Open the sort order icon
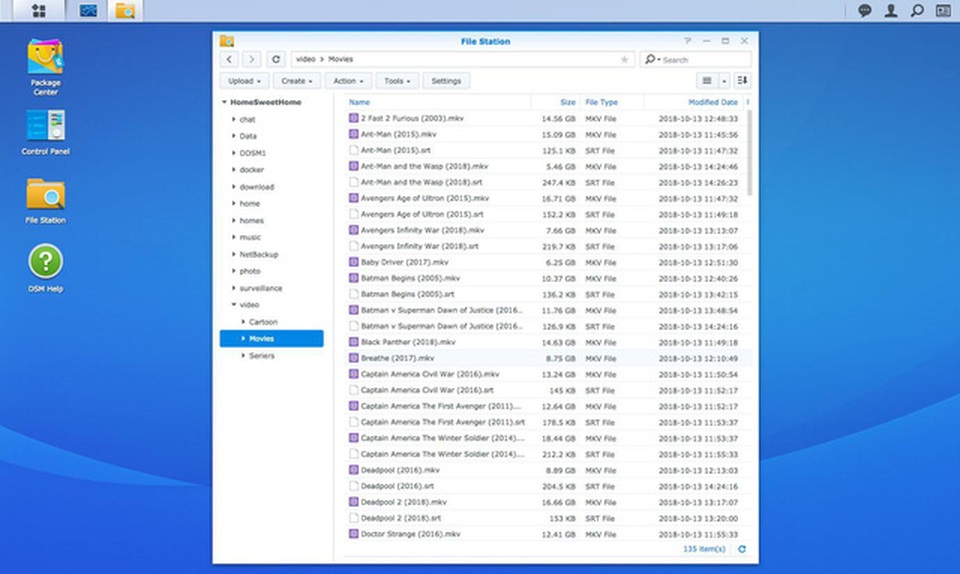The height and width of the screenshot is (574, 960). 742,81
